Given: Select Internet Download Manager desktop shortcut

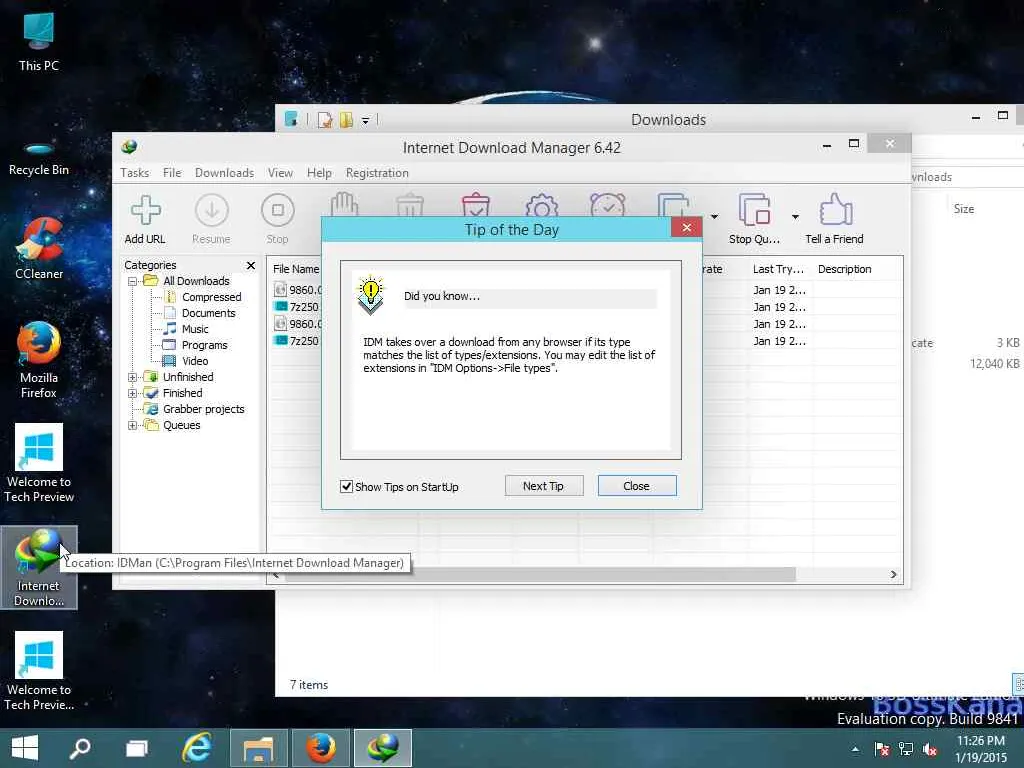Looking at the screenshot, I should [39, 568].
